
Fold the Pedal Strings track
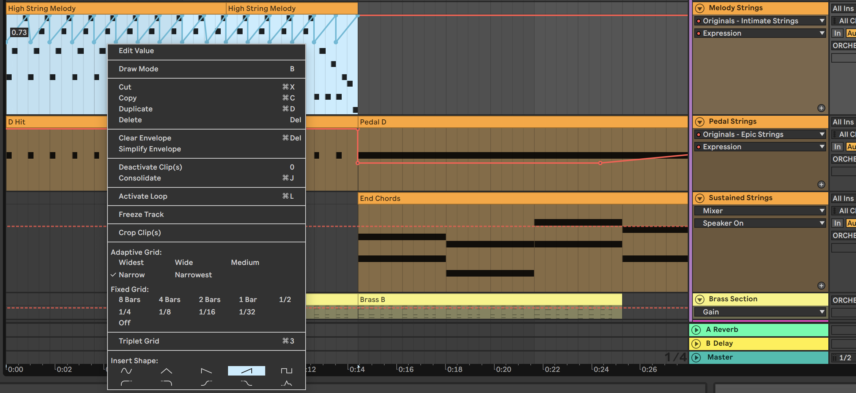(699, 122)
